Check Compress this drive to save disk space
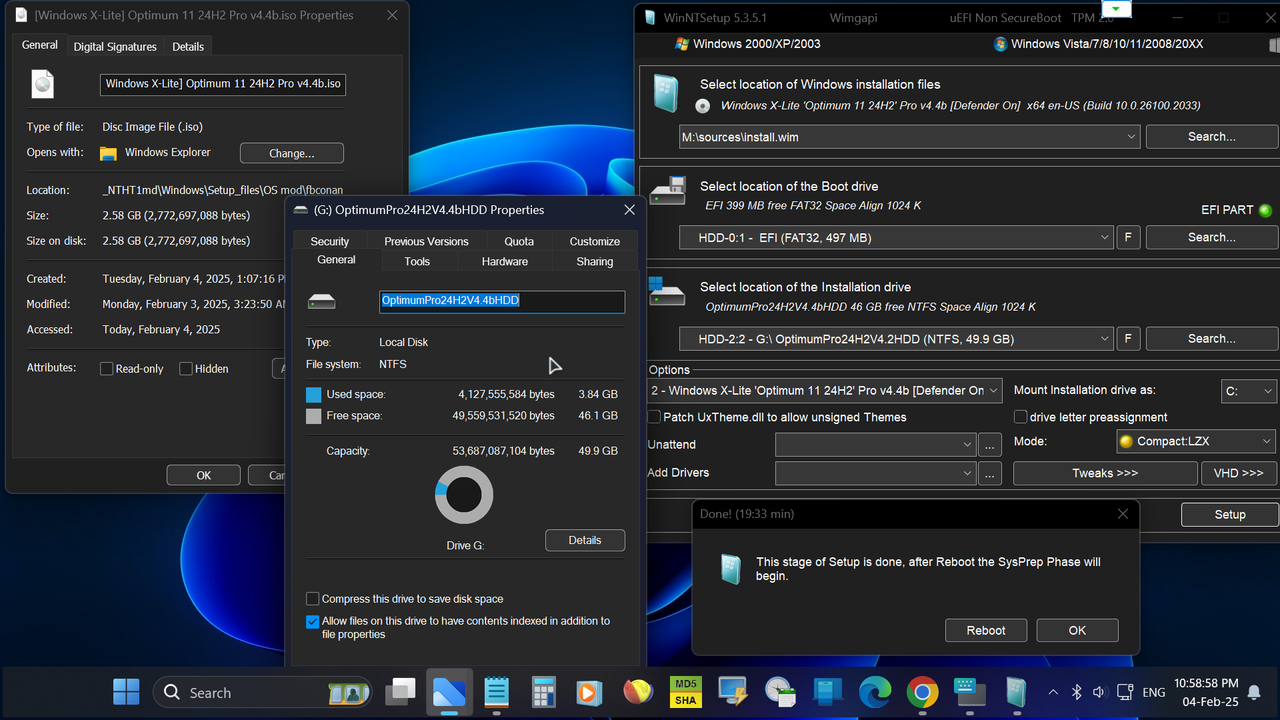 coord(313,598)
